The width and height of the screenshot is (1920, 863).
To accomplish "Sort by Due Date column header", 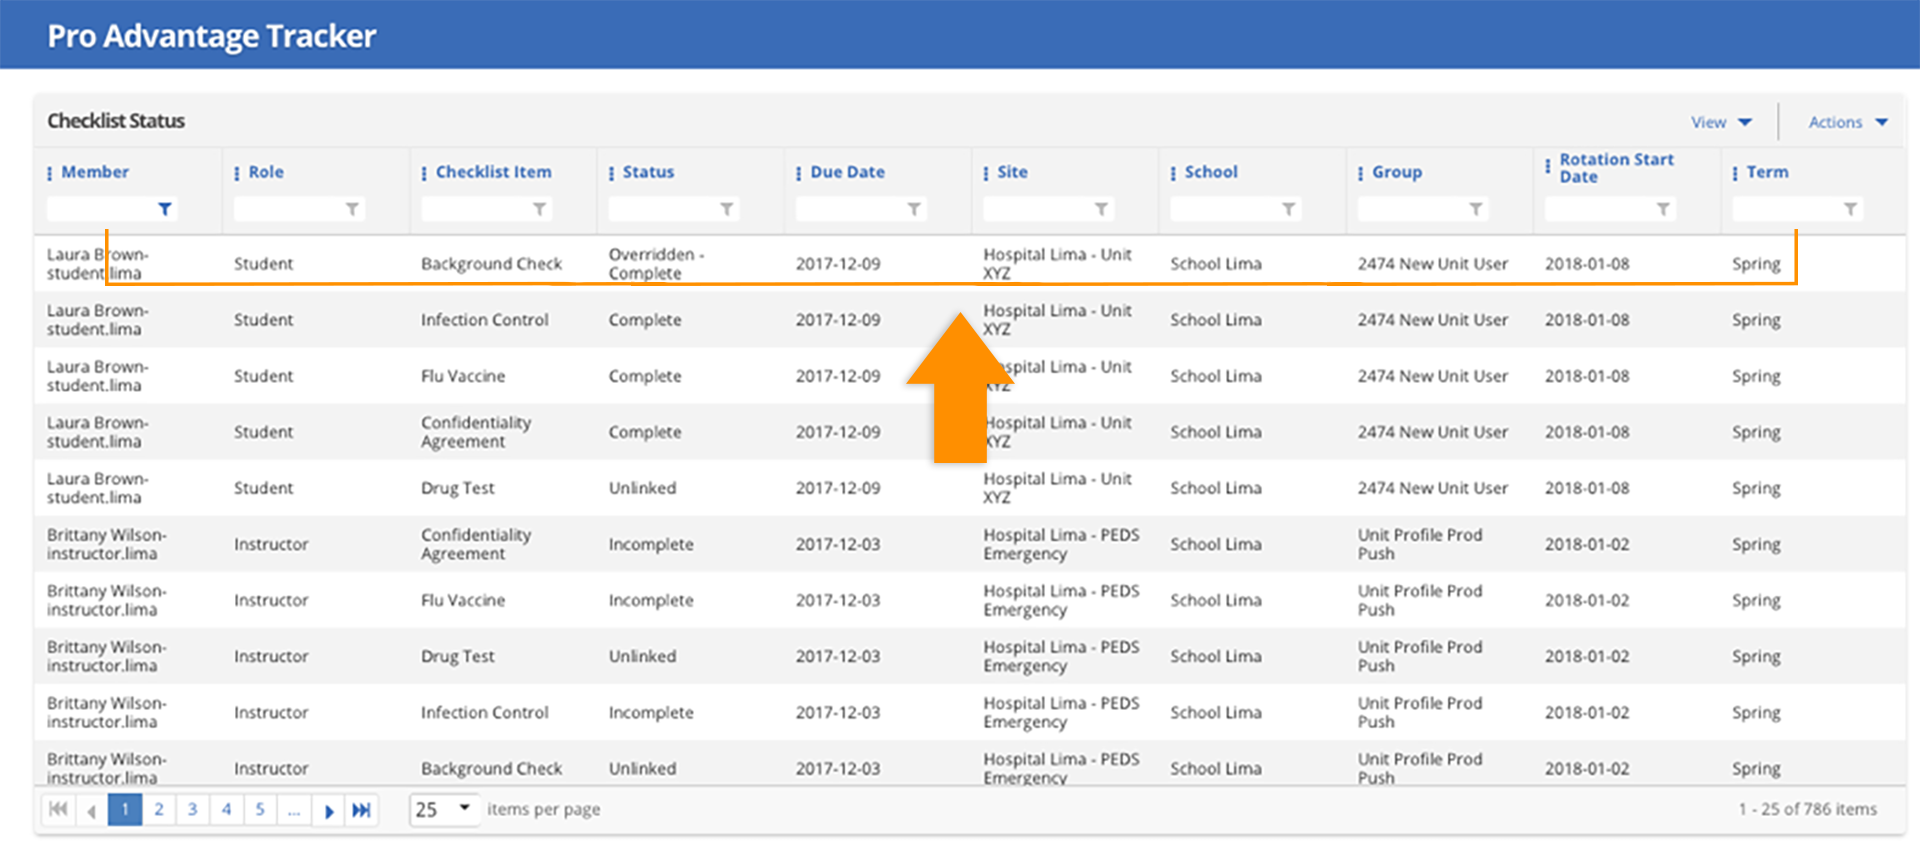I will click(x=847, y=172).
